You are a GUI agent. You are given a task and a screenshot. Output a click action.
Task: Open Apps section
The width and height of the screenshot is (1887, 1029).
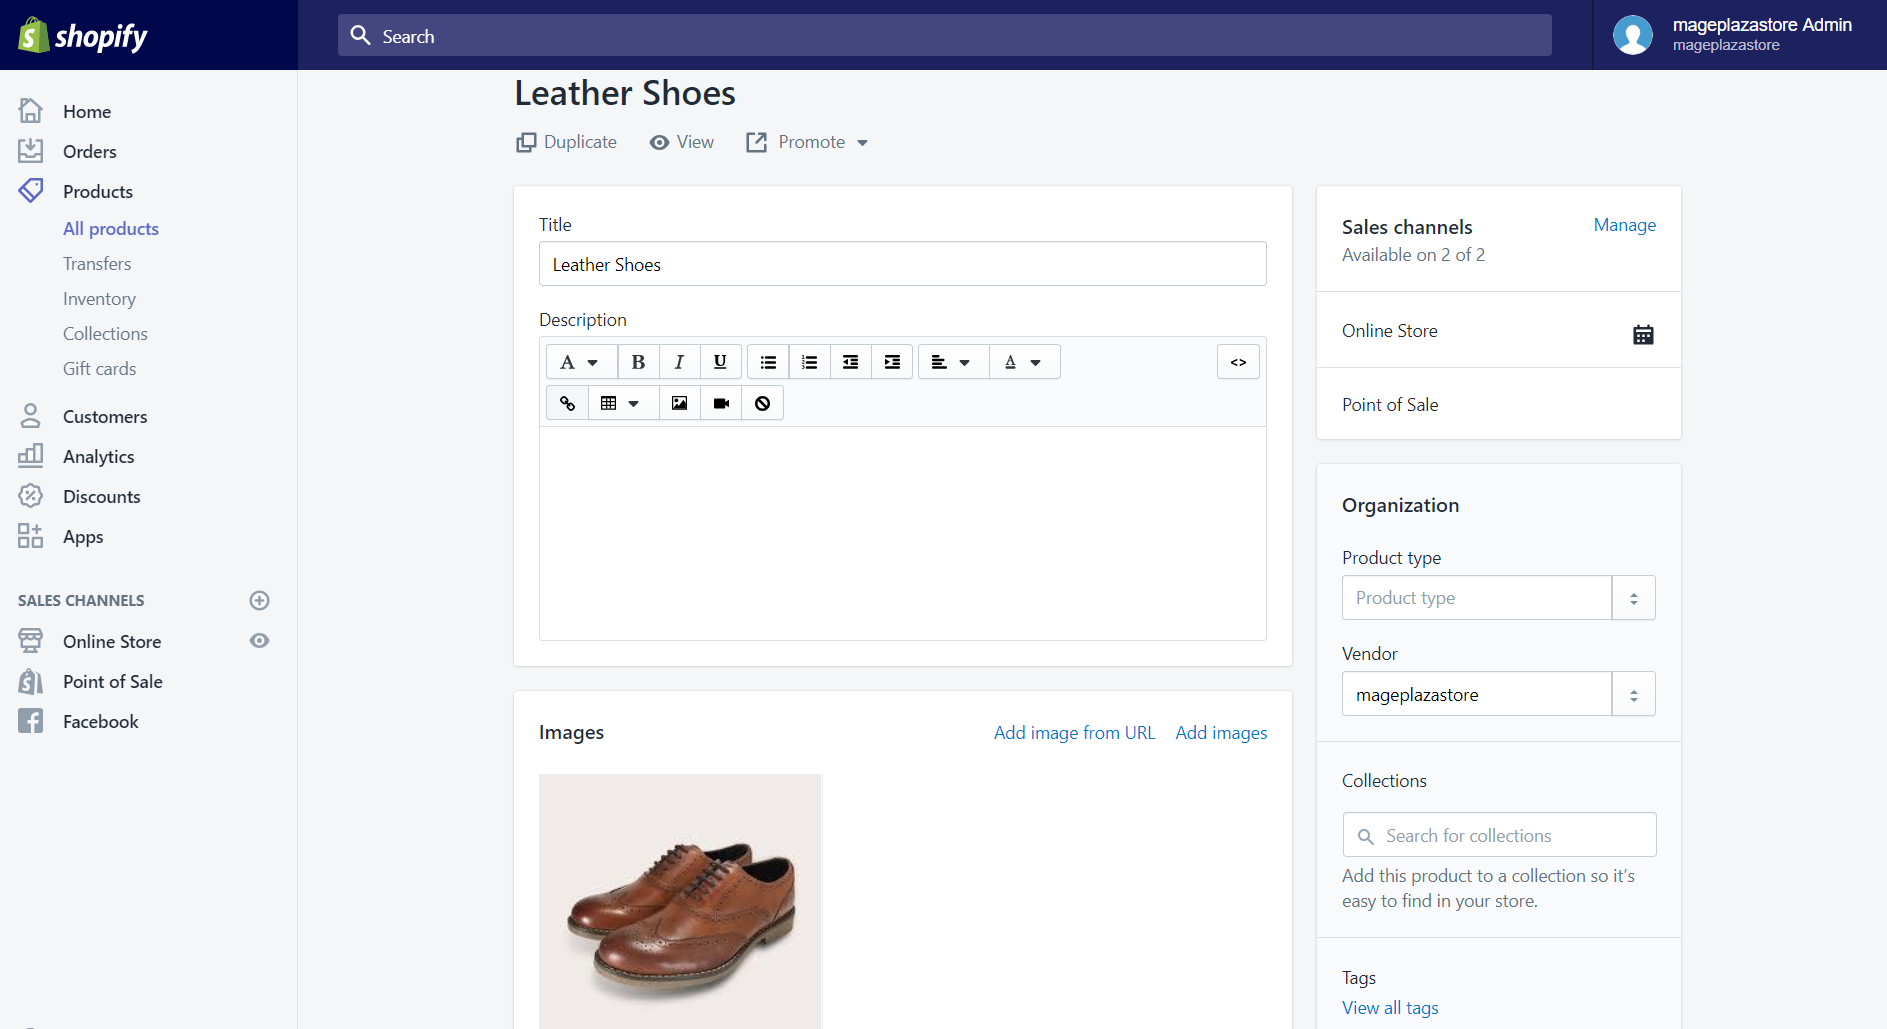tap(83, 536)
